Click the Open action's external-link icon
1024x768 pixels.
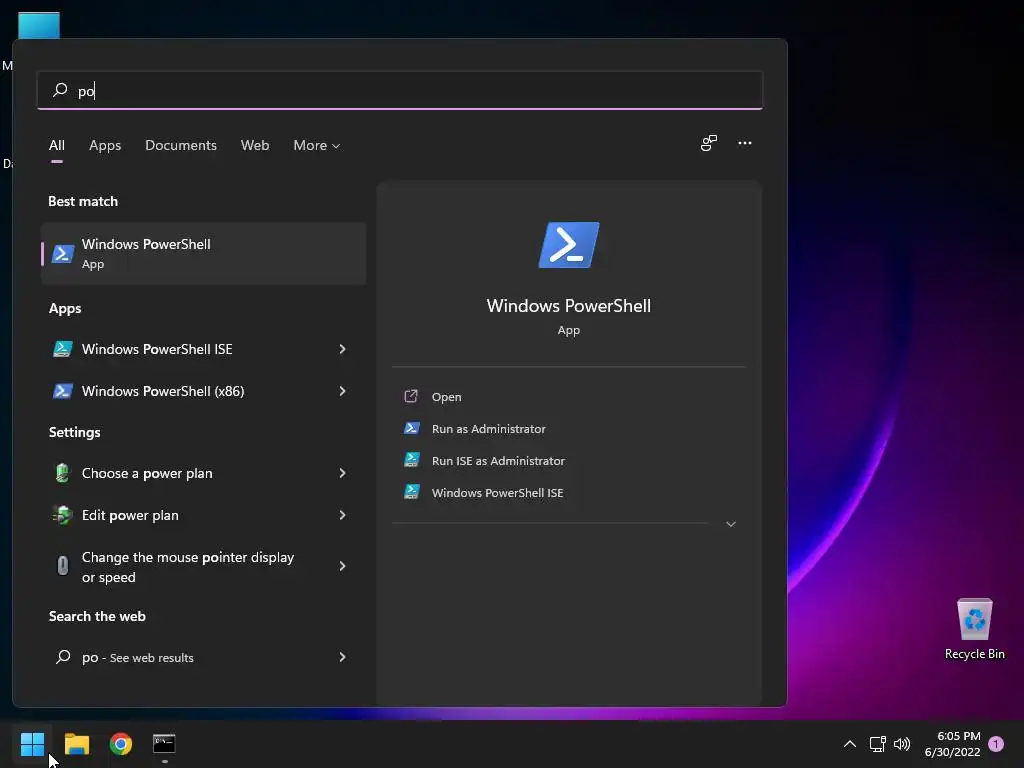coord(411,396)
